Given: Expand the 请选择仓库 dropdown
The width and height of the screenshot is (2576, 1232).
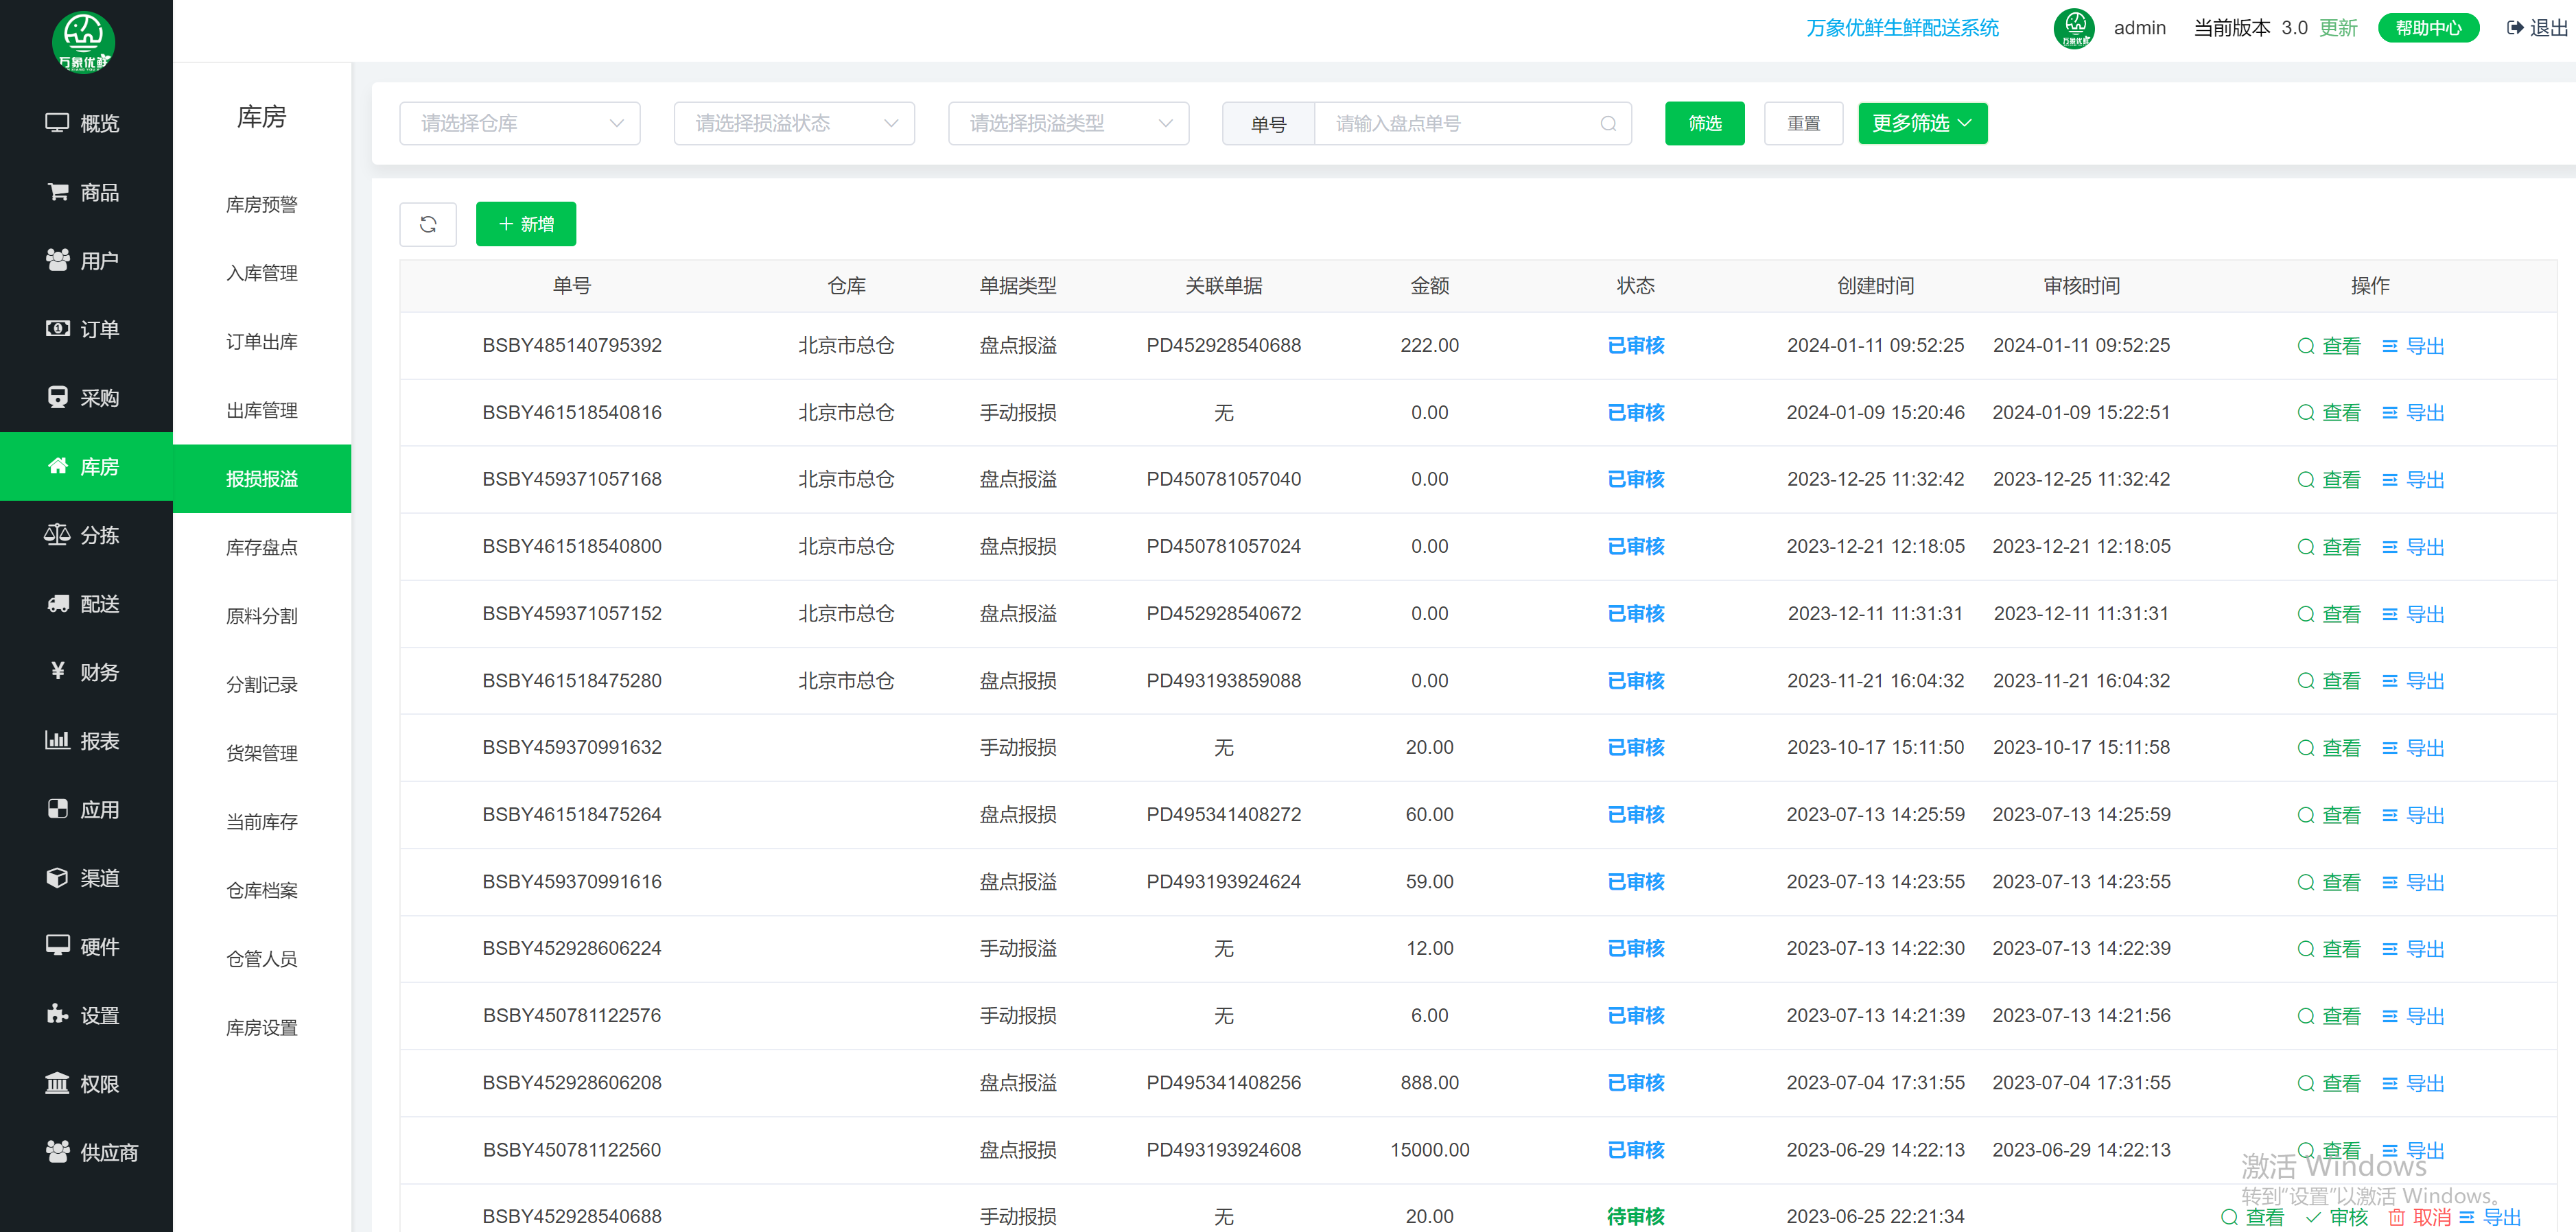Looking at the screenshot, I should (x=519, y=124).
